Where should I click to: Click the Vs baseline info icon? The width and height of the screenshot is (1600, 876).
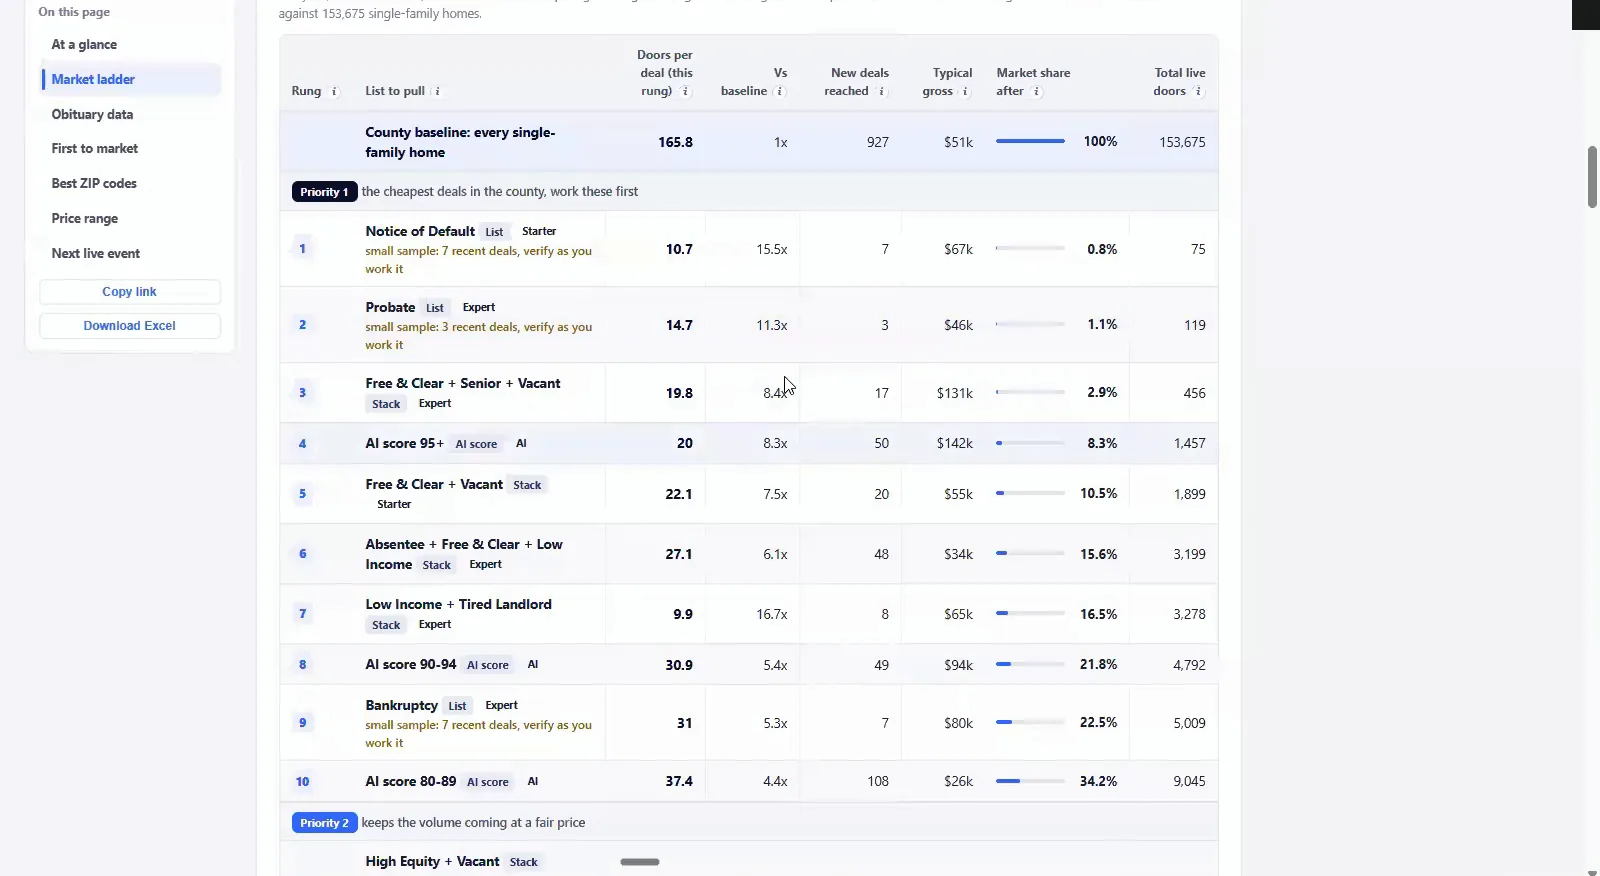click(x=780, y=92)
